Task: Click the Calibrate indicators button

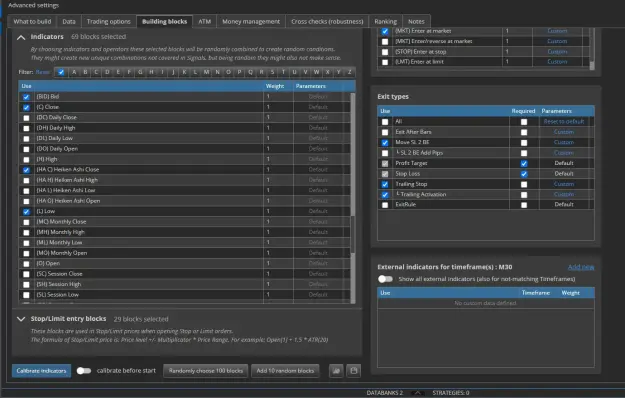Action: click(41, 371)
